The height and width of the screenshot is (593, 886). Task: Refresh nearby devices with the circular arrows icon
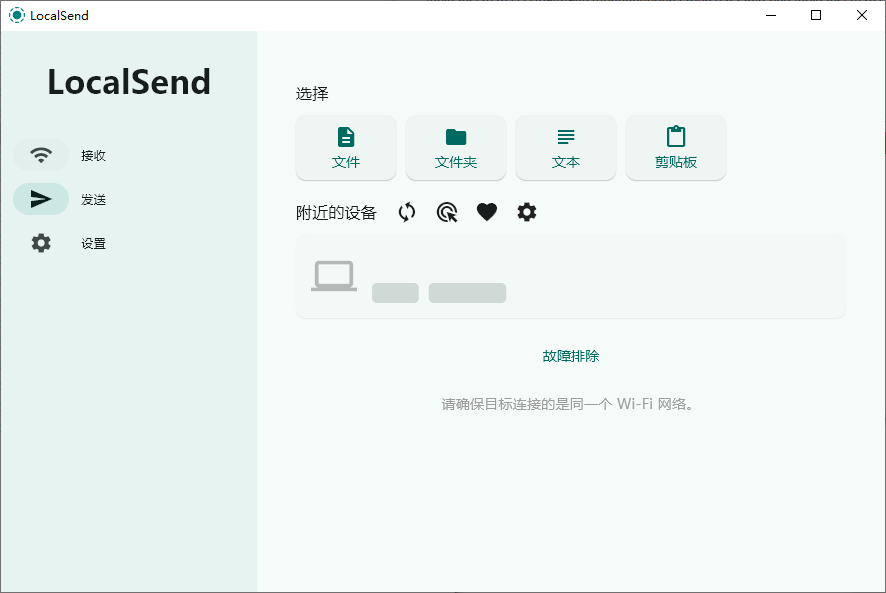[406, 212]
